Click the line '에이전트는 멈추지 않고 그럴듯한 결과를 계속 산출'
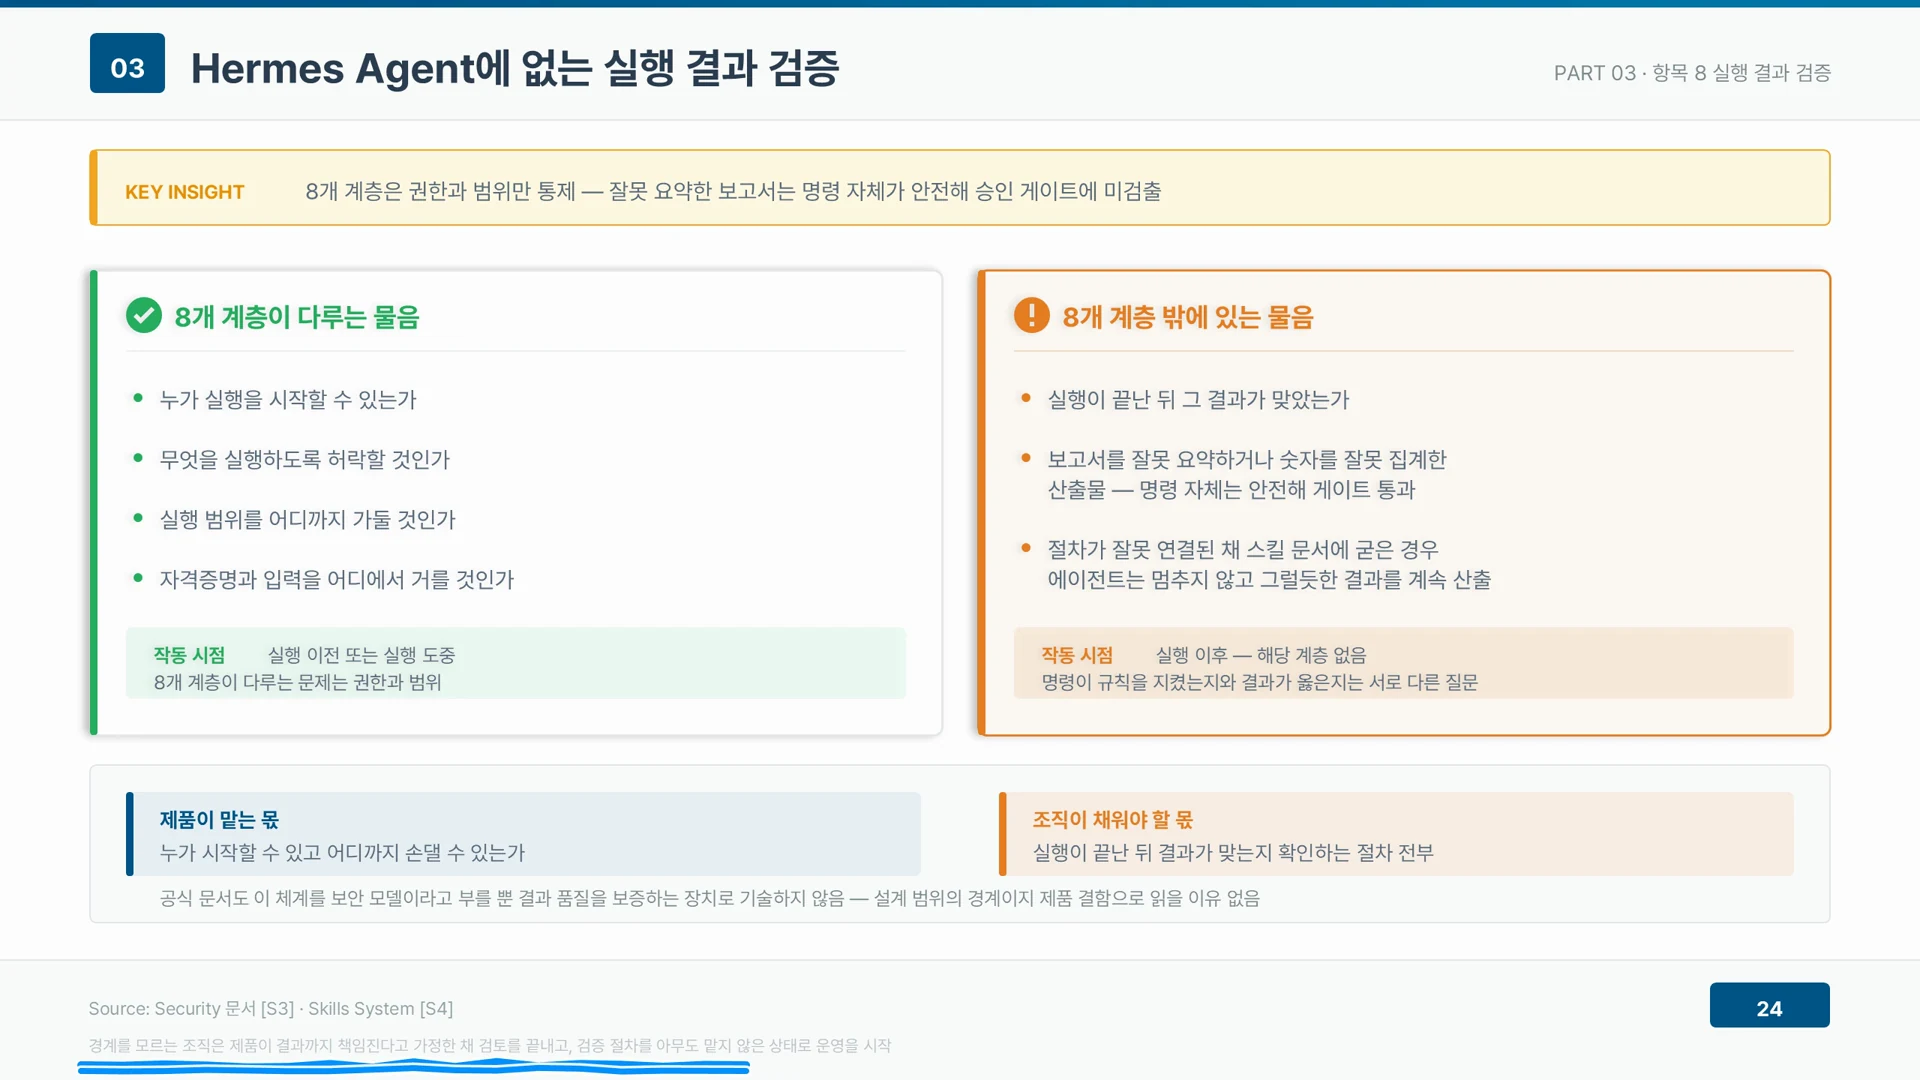This screenshot has width=1920, height=1080. coord(1269,579)
